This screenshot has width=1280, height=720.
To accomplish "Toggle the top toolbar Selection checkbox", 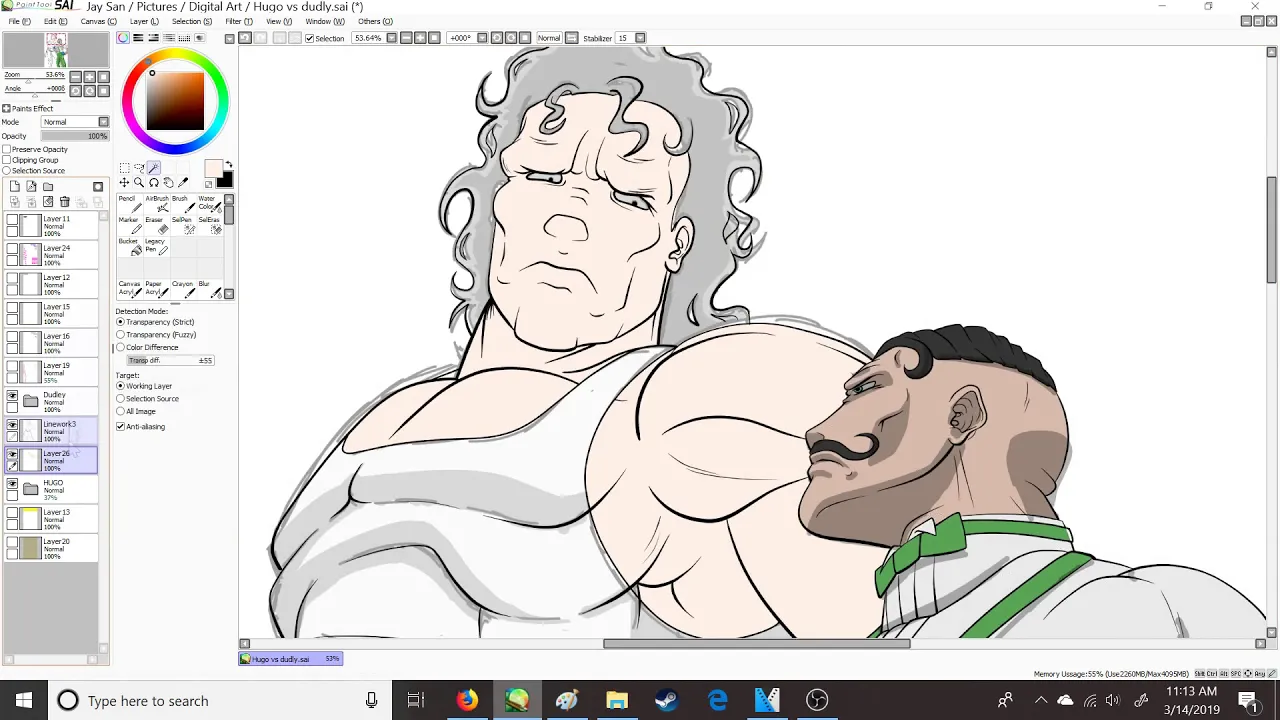I will tap(309, 38).
